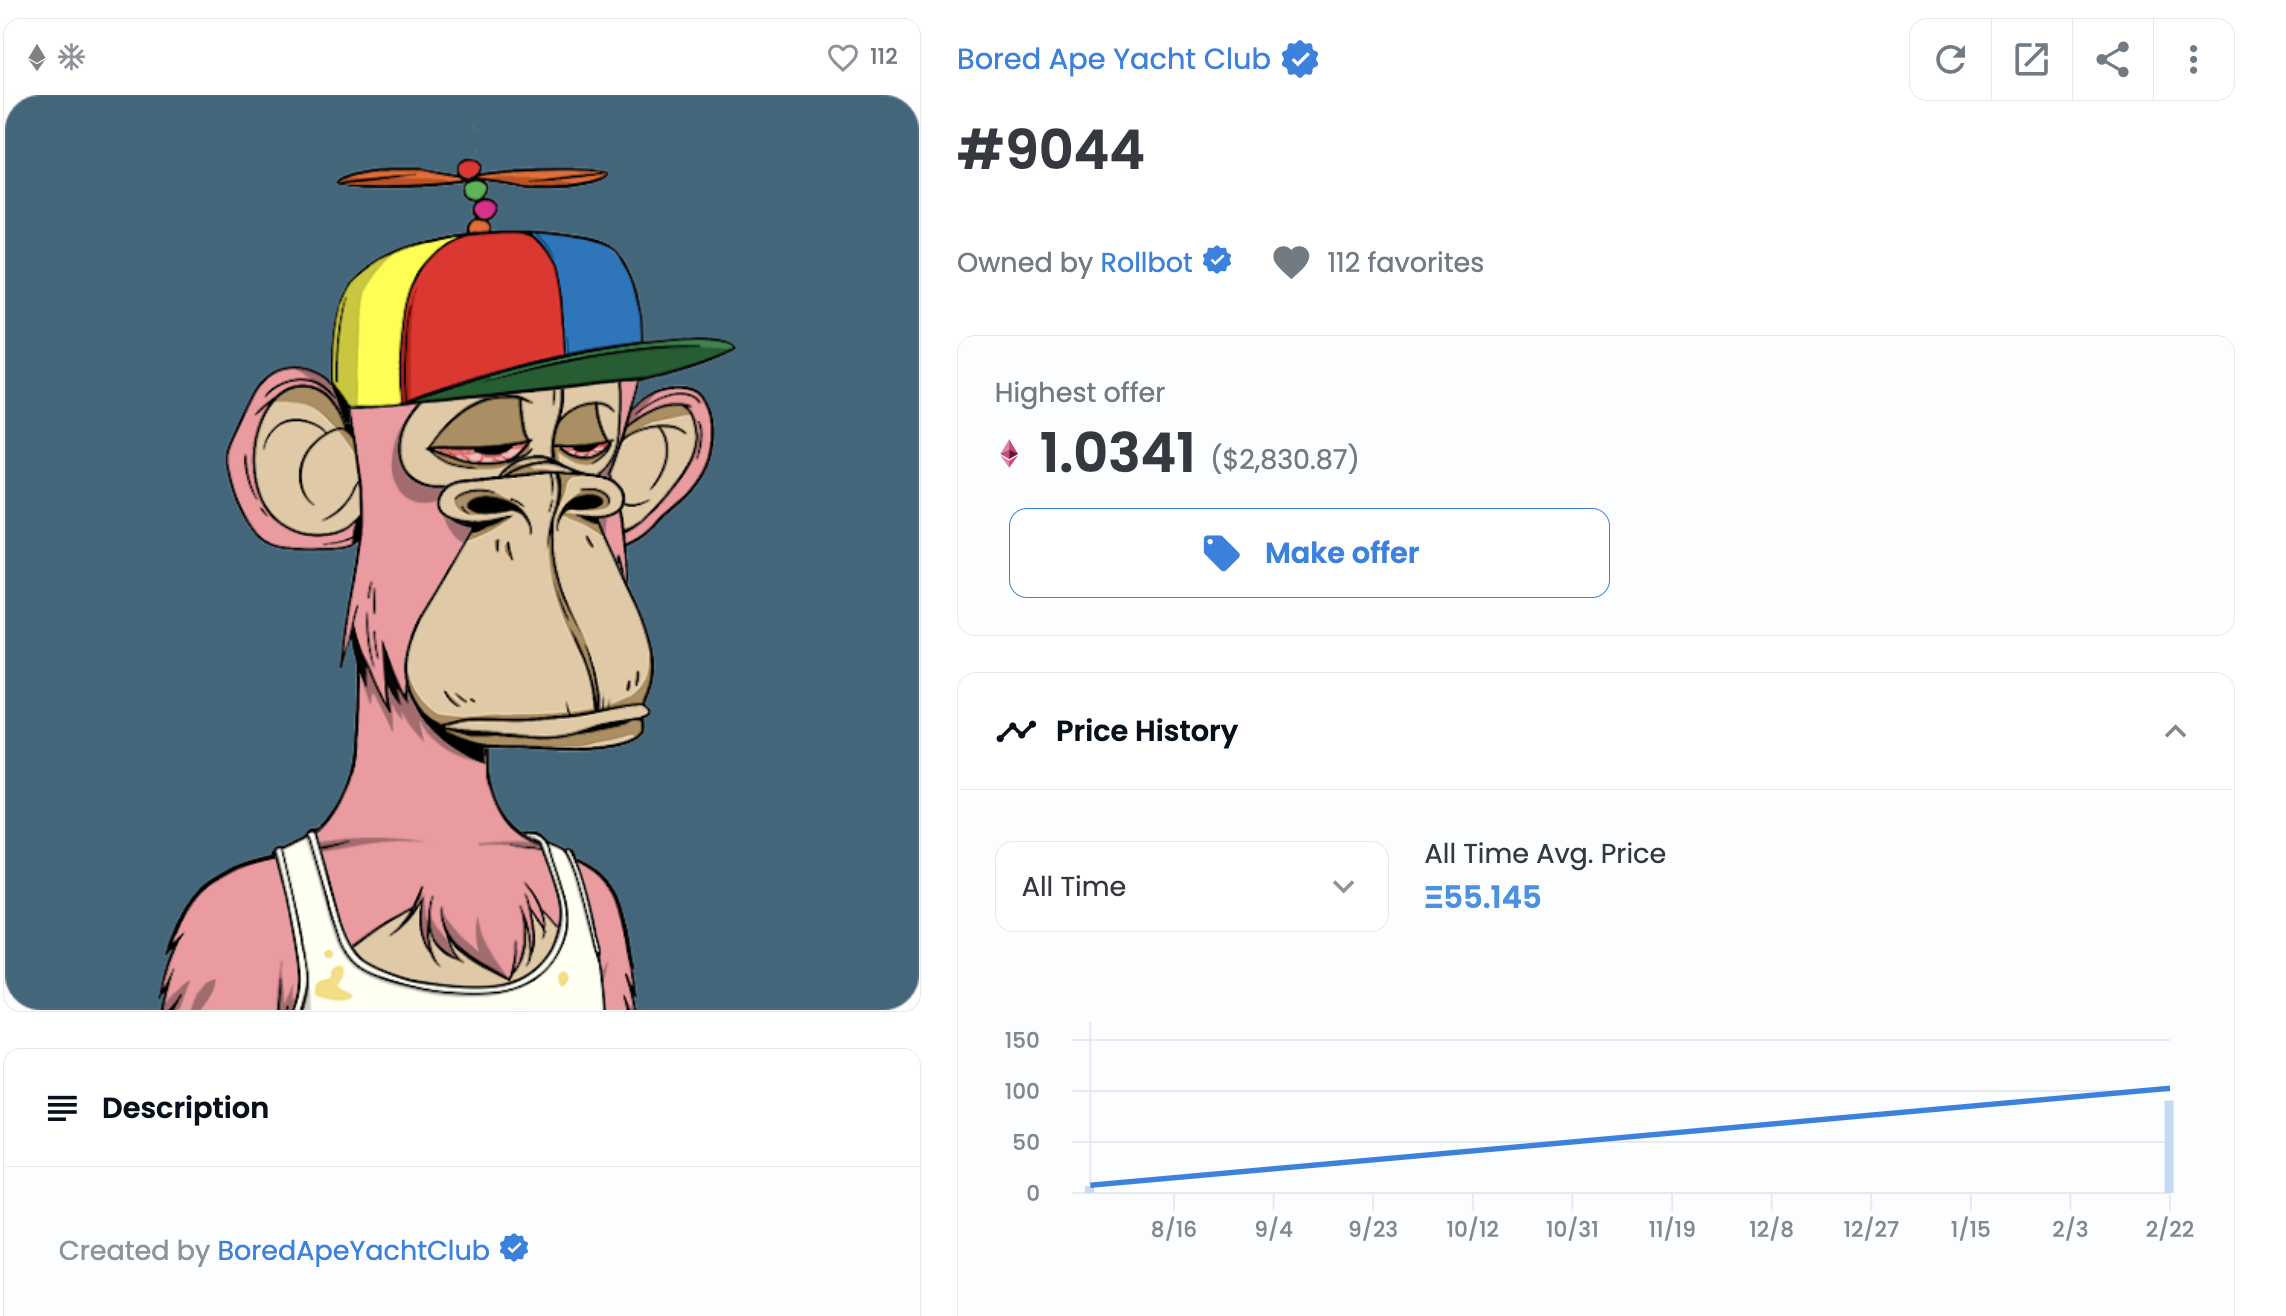Open the All Time range dropdown
This screenshot has width=2286, height=1316.
point(1191,886)
